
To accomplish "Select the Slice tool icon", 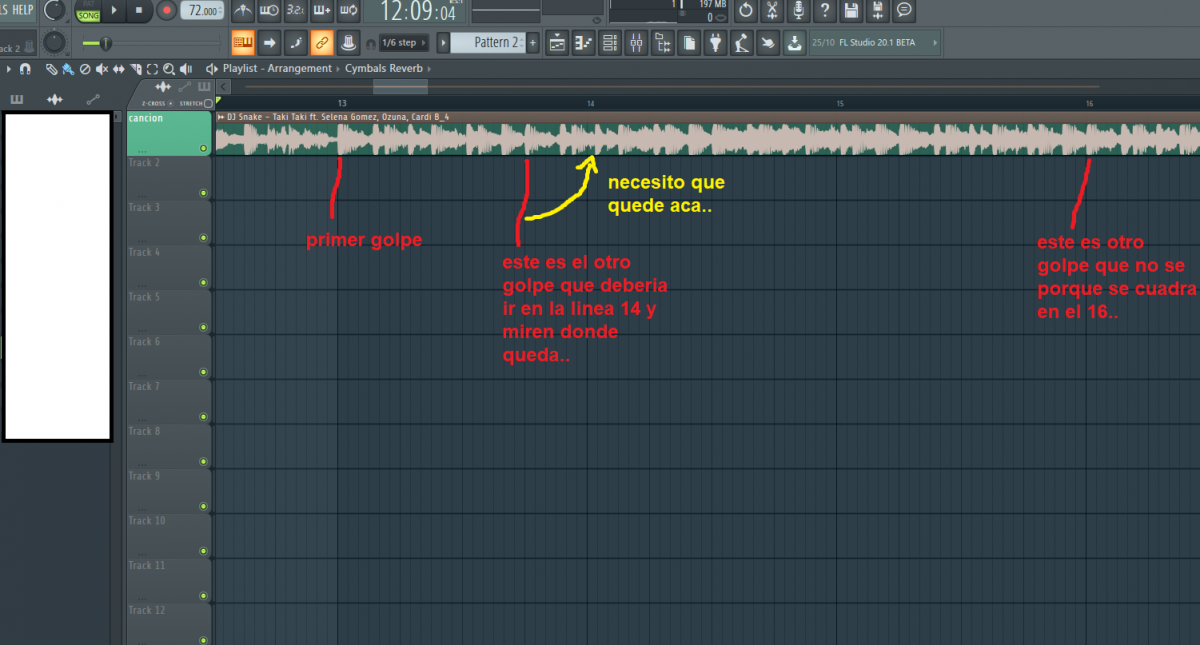I will click(x=135, y=69).
